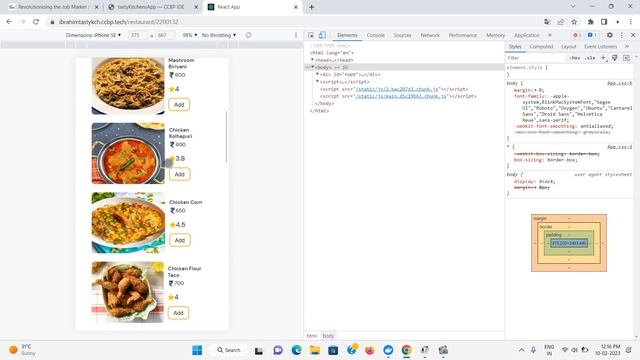
Task: Open the Event Listeners tab
Action: coord(600,47)
